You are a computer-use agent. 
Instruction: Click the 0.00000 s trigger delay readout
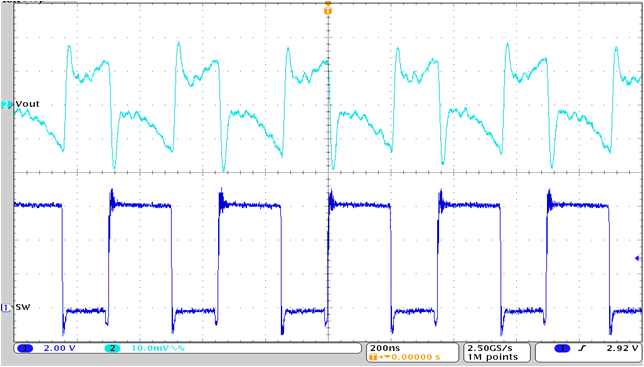pyautogui.click(x=415, y=357)
